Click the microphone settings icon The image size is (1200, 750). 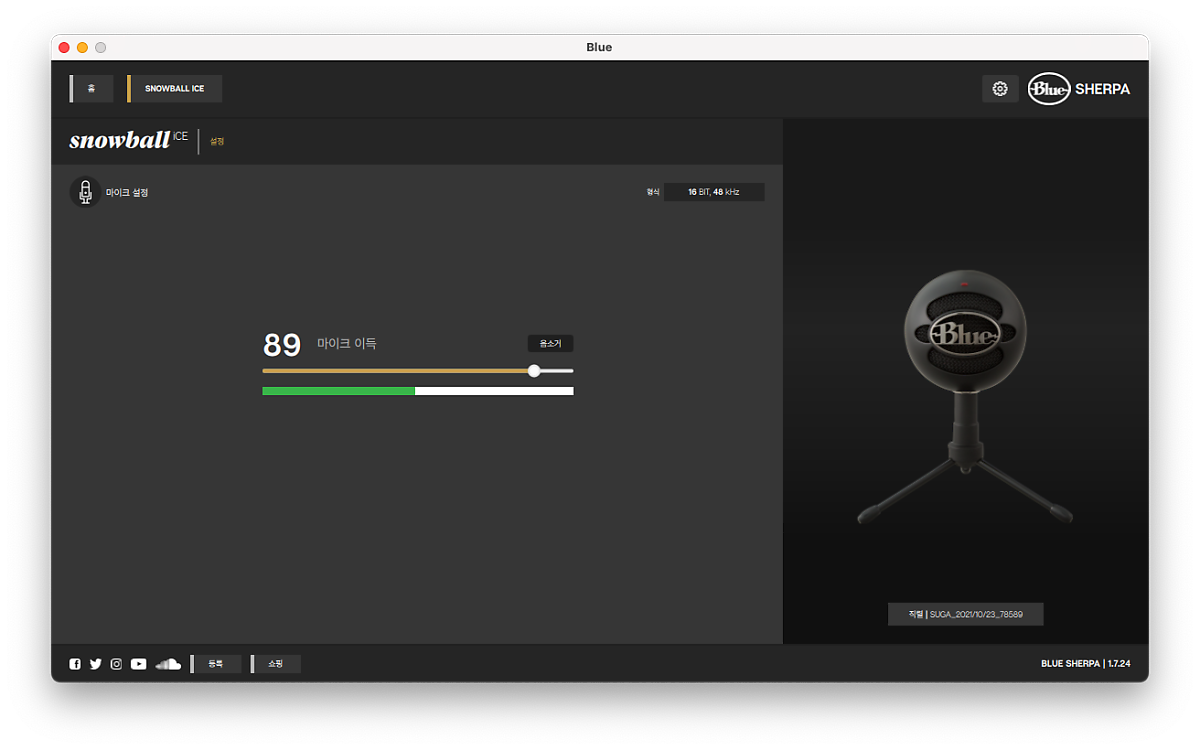pos(85,192)
